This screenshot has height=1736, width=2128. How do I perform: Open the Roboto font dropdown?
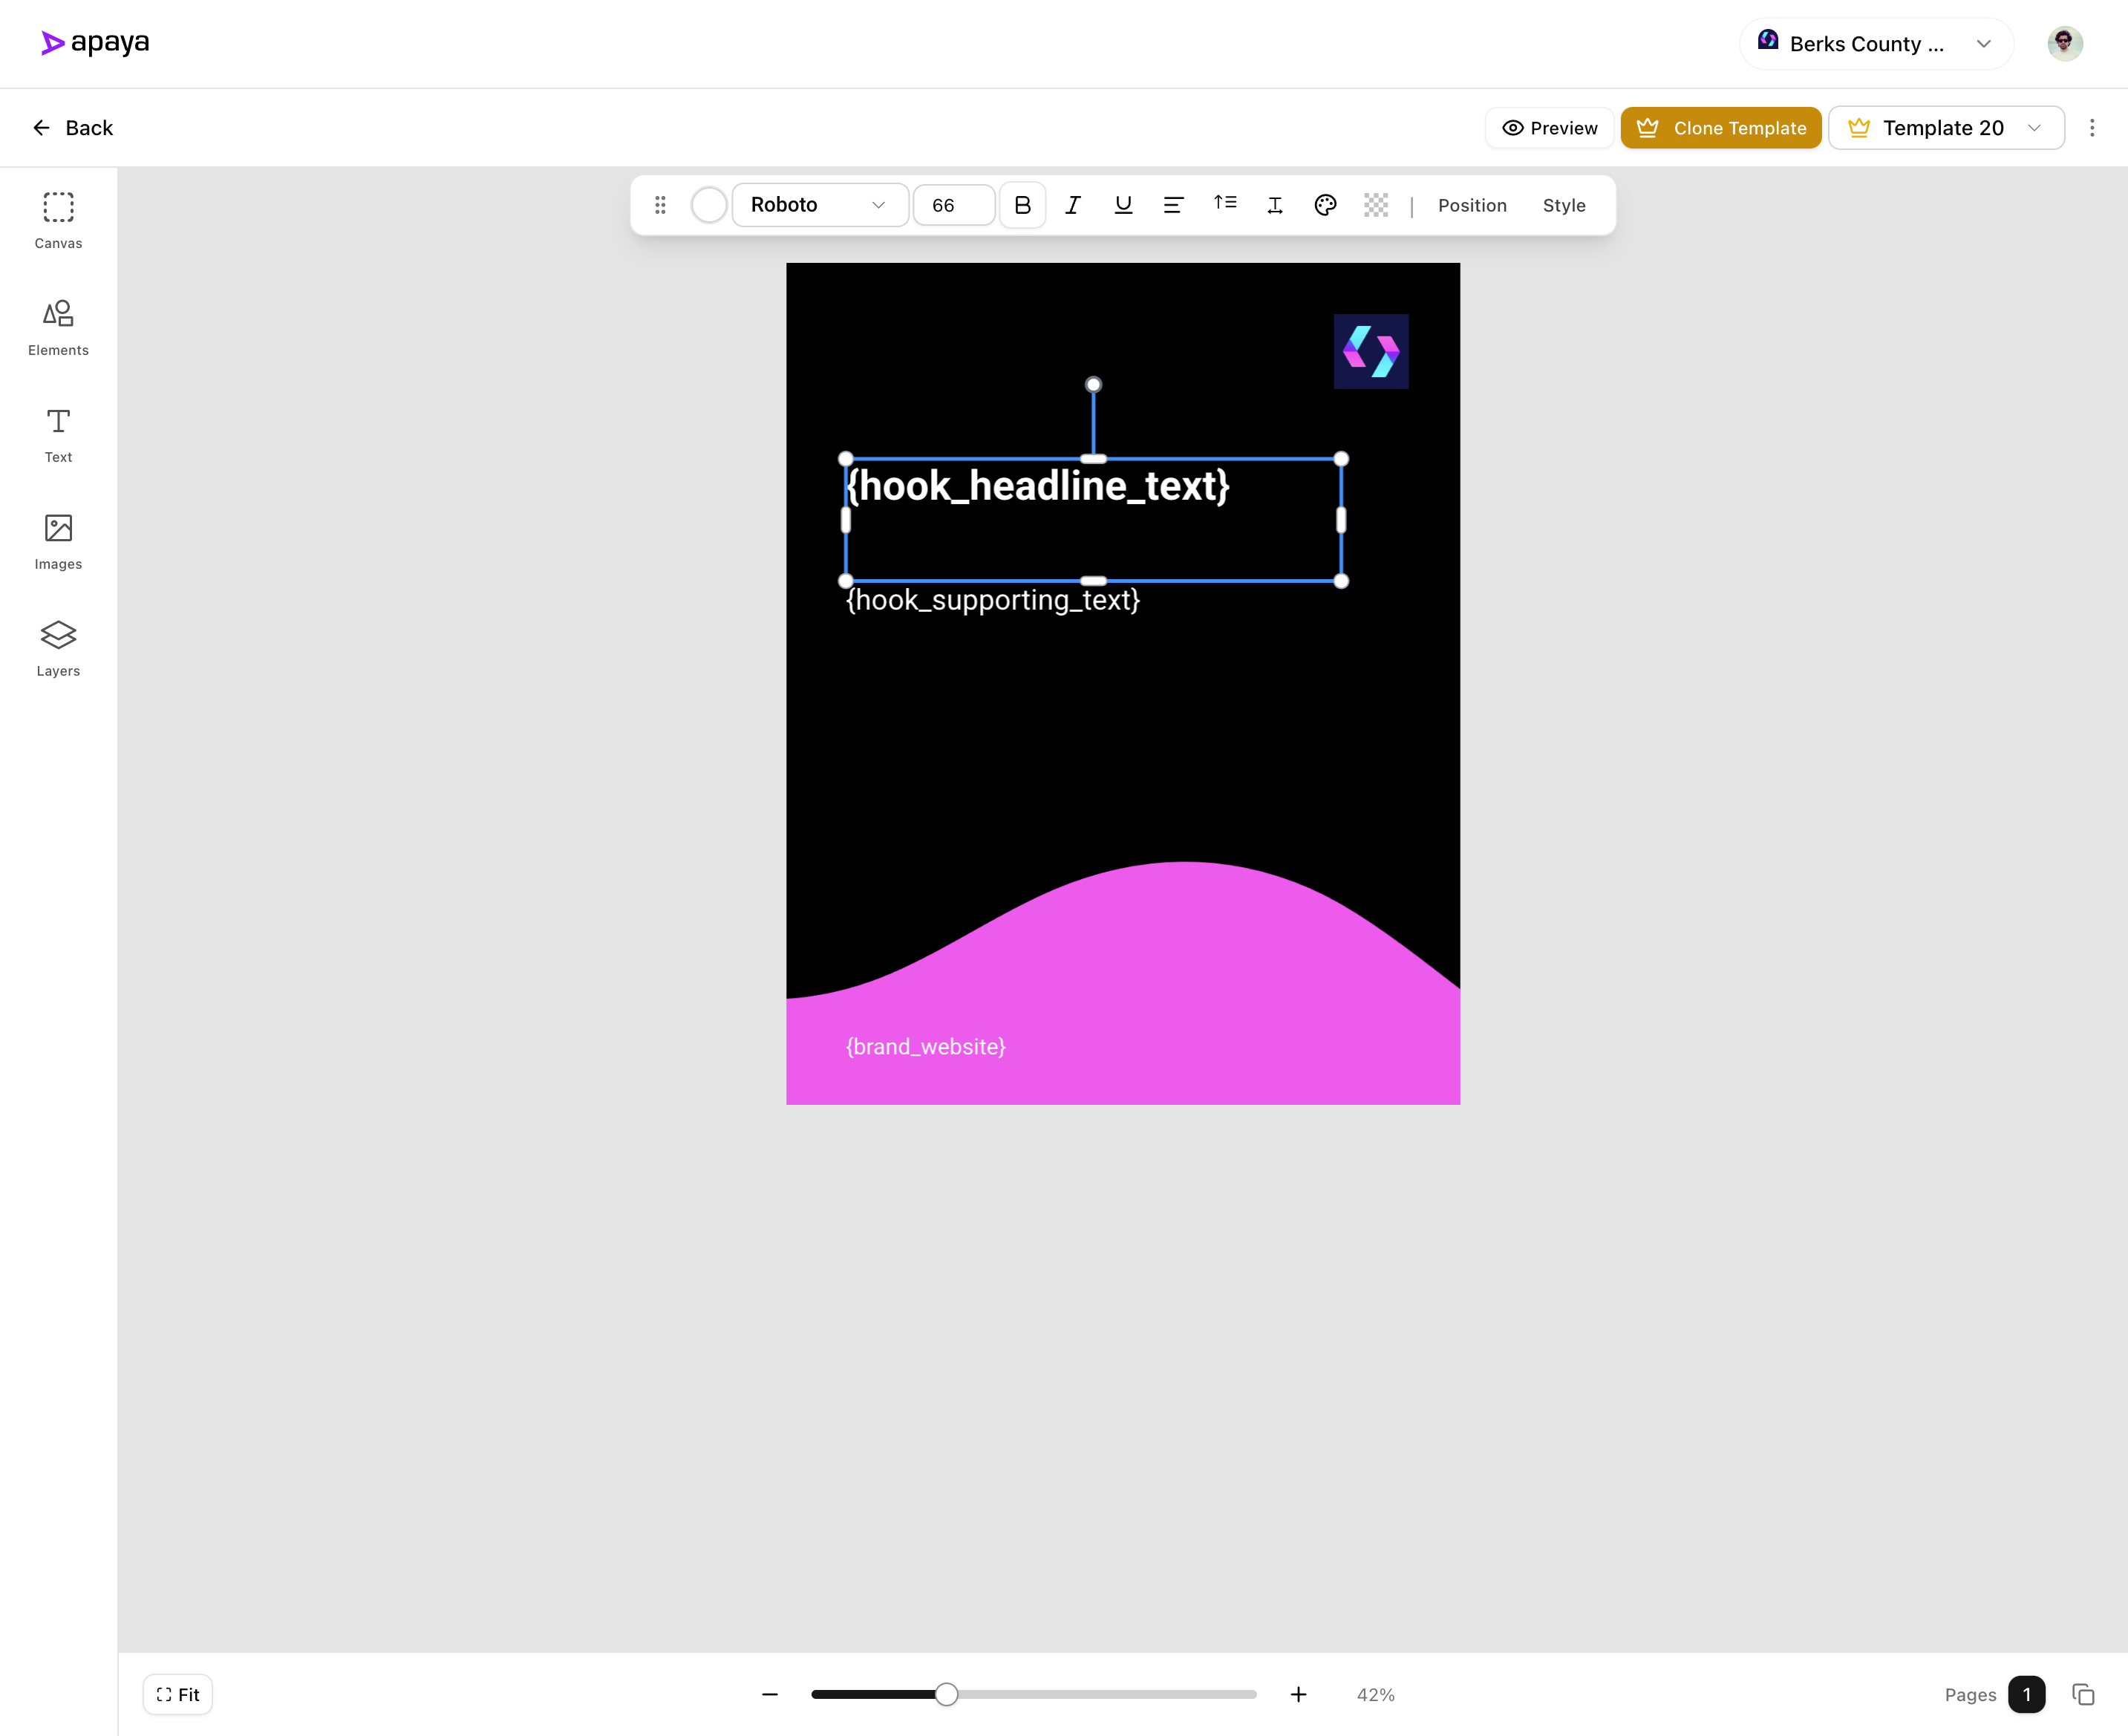coord(819,205)
